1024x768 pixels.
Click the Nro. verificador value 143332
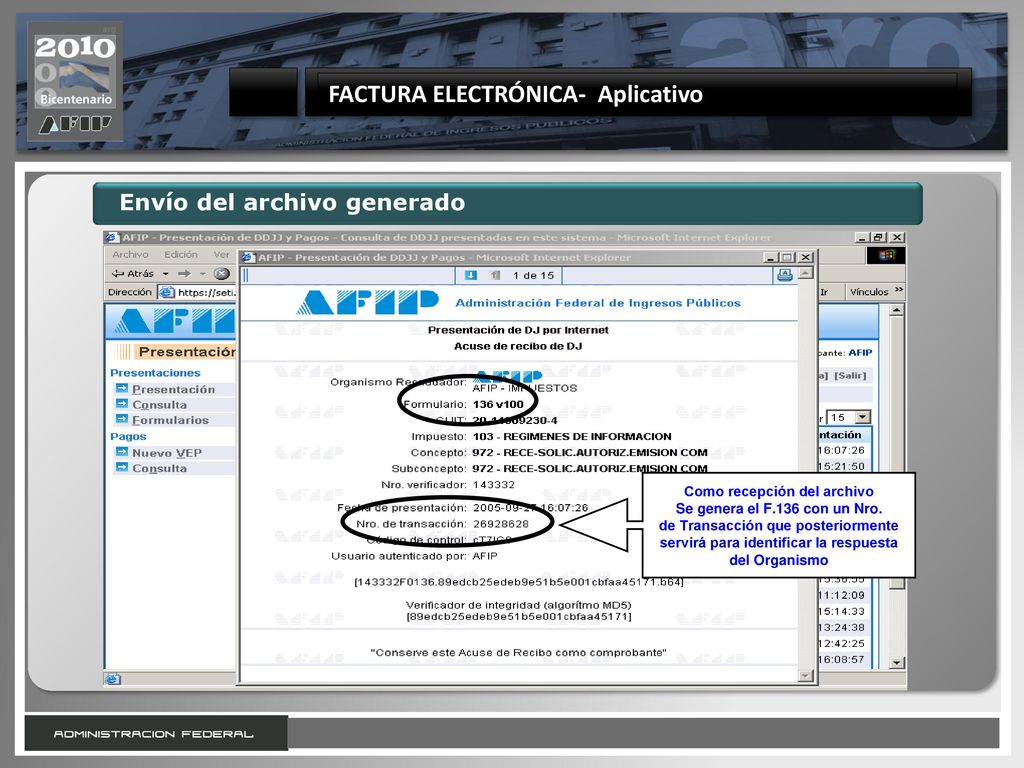[x=494, y=485]
